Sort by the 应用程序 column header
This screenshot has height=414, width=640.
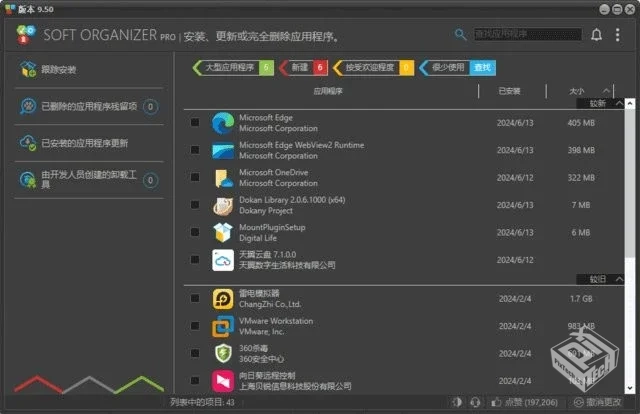pos(328,91)
